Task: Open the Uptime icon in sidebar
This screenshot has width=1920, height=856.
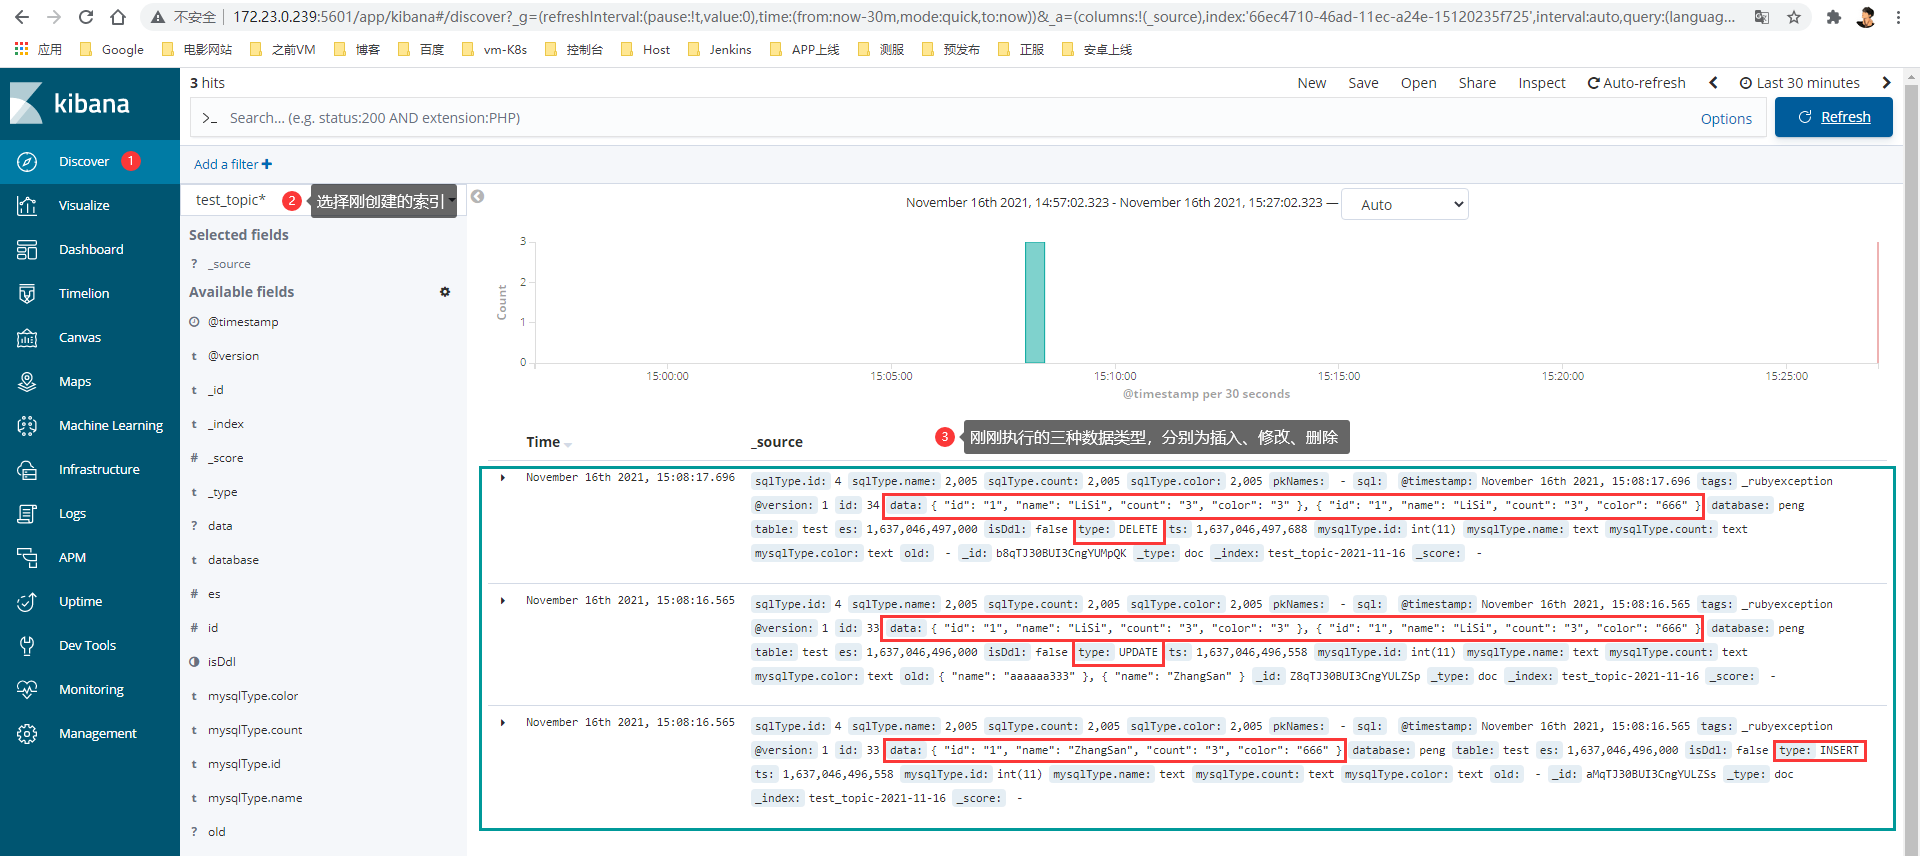Action: click(27, 602)
